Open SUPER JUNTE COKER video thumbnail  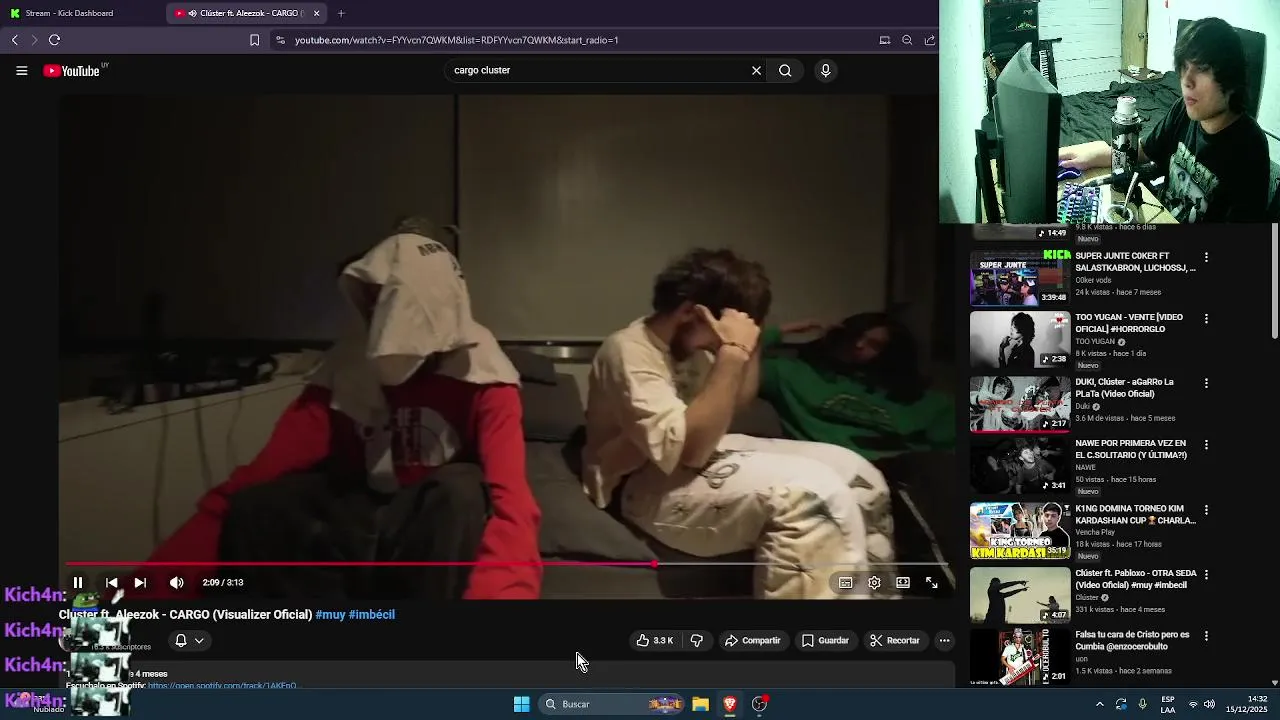[1020, 277]
